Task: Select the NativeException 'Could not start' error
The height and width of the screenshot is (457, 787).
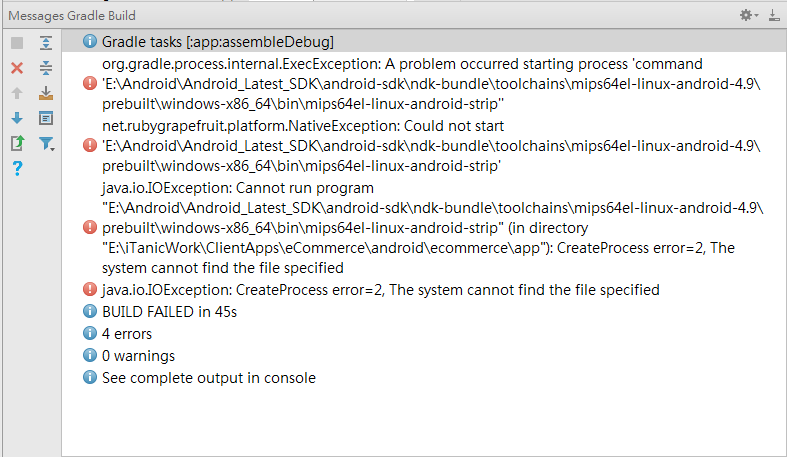Action: tap(430, 146)
